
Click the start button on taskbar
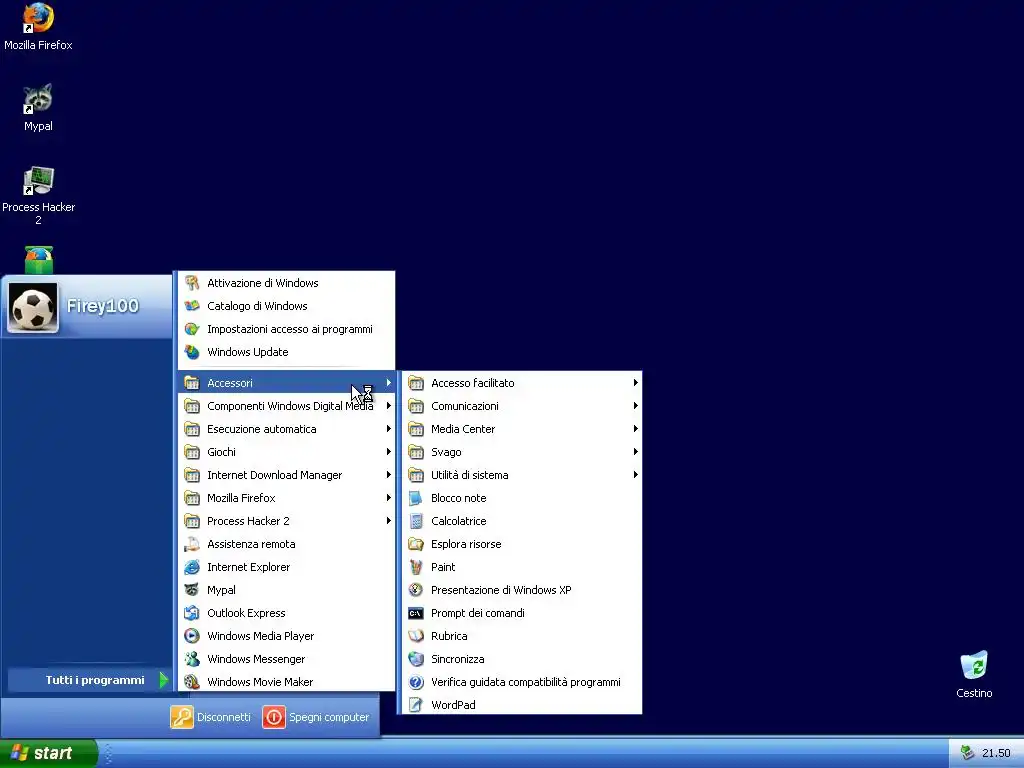click(48, 753)
